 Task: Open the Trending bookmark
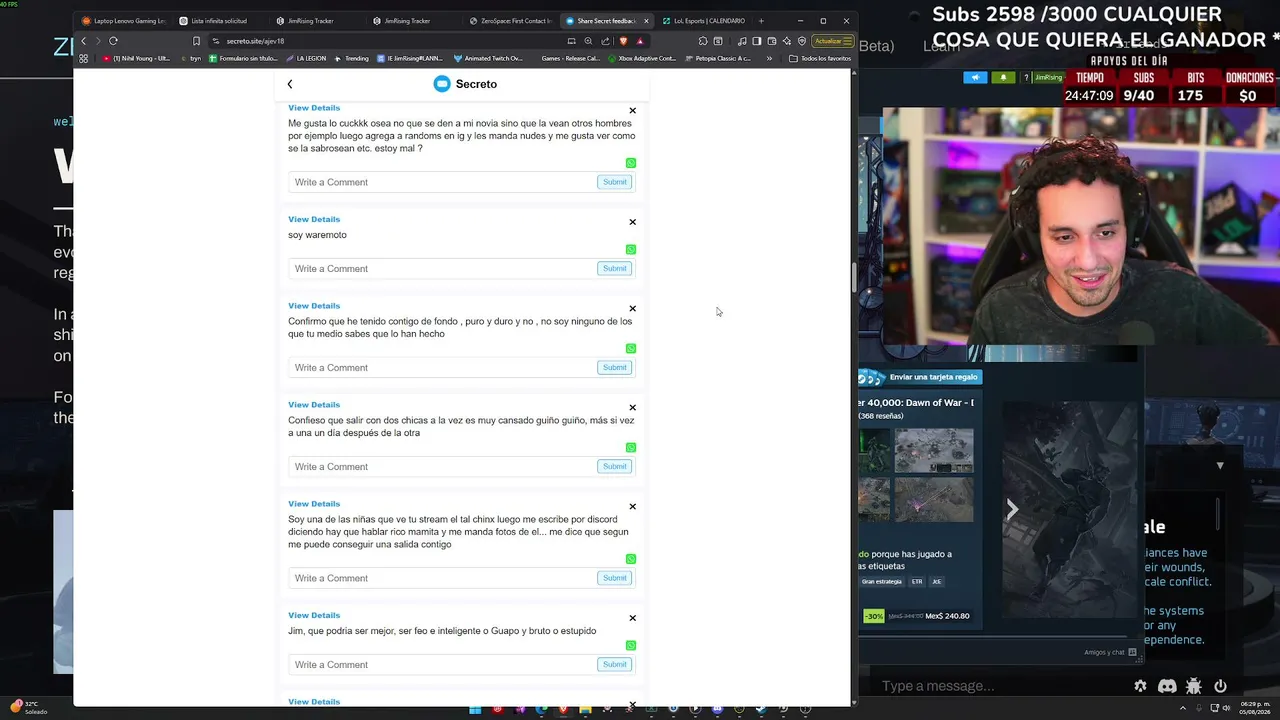[352, 58]
